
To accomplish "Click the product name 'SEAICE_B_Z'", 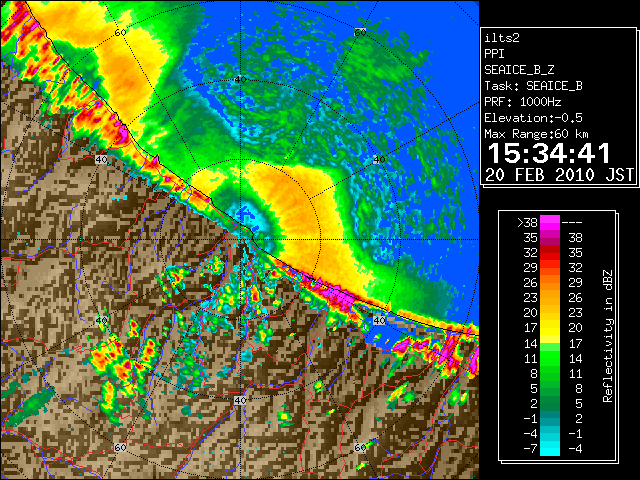I will (519, 70).
